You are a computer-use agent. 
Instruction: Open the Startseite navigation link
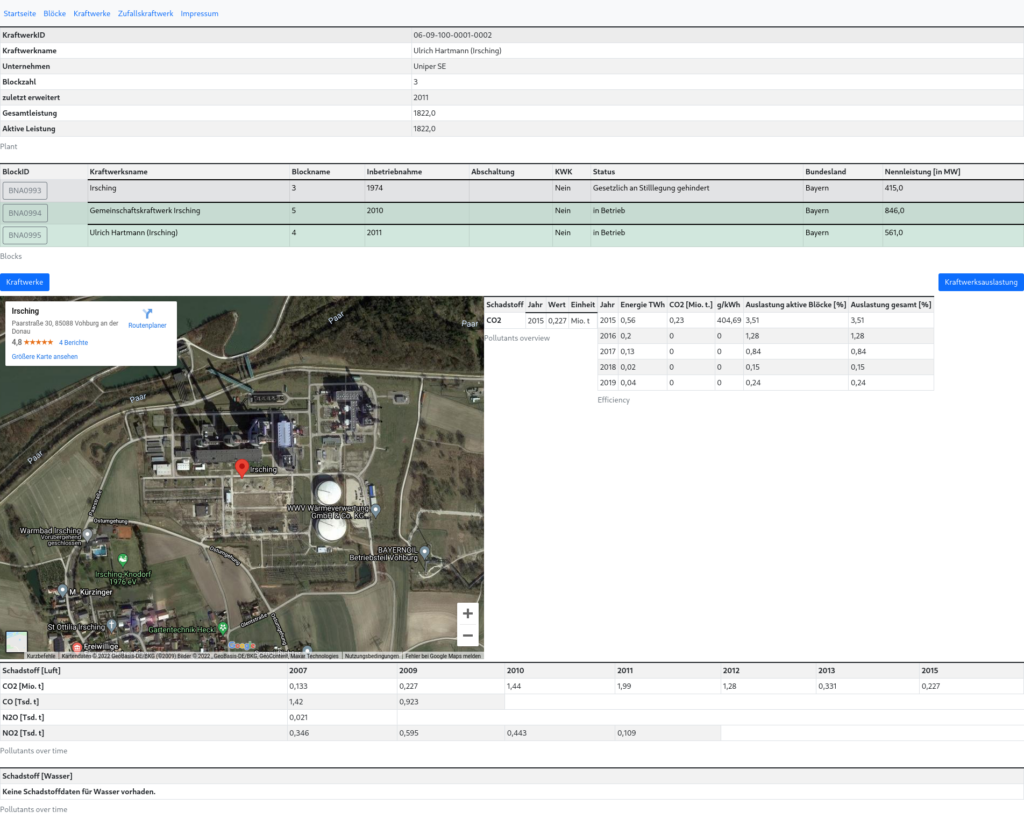pos(20,14)
